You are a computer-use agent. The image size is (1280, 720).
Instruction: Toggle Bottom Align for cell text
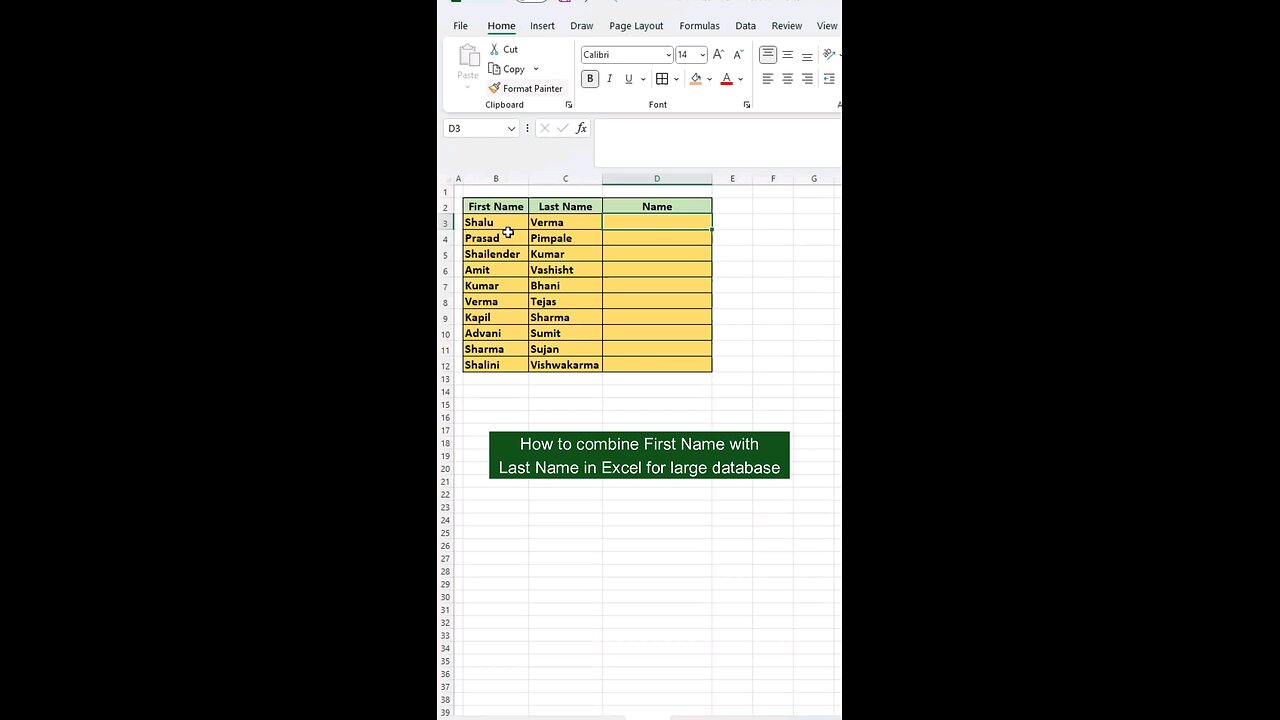click(x=807, y=55)
